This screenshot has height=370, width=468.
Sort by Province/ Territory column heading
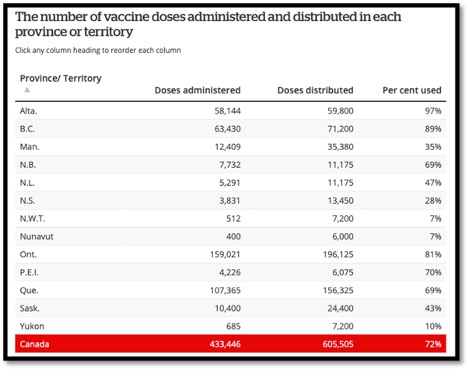click(61, 78)
